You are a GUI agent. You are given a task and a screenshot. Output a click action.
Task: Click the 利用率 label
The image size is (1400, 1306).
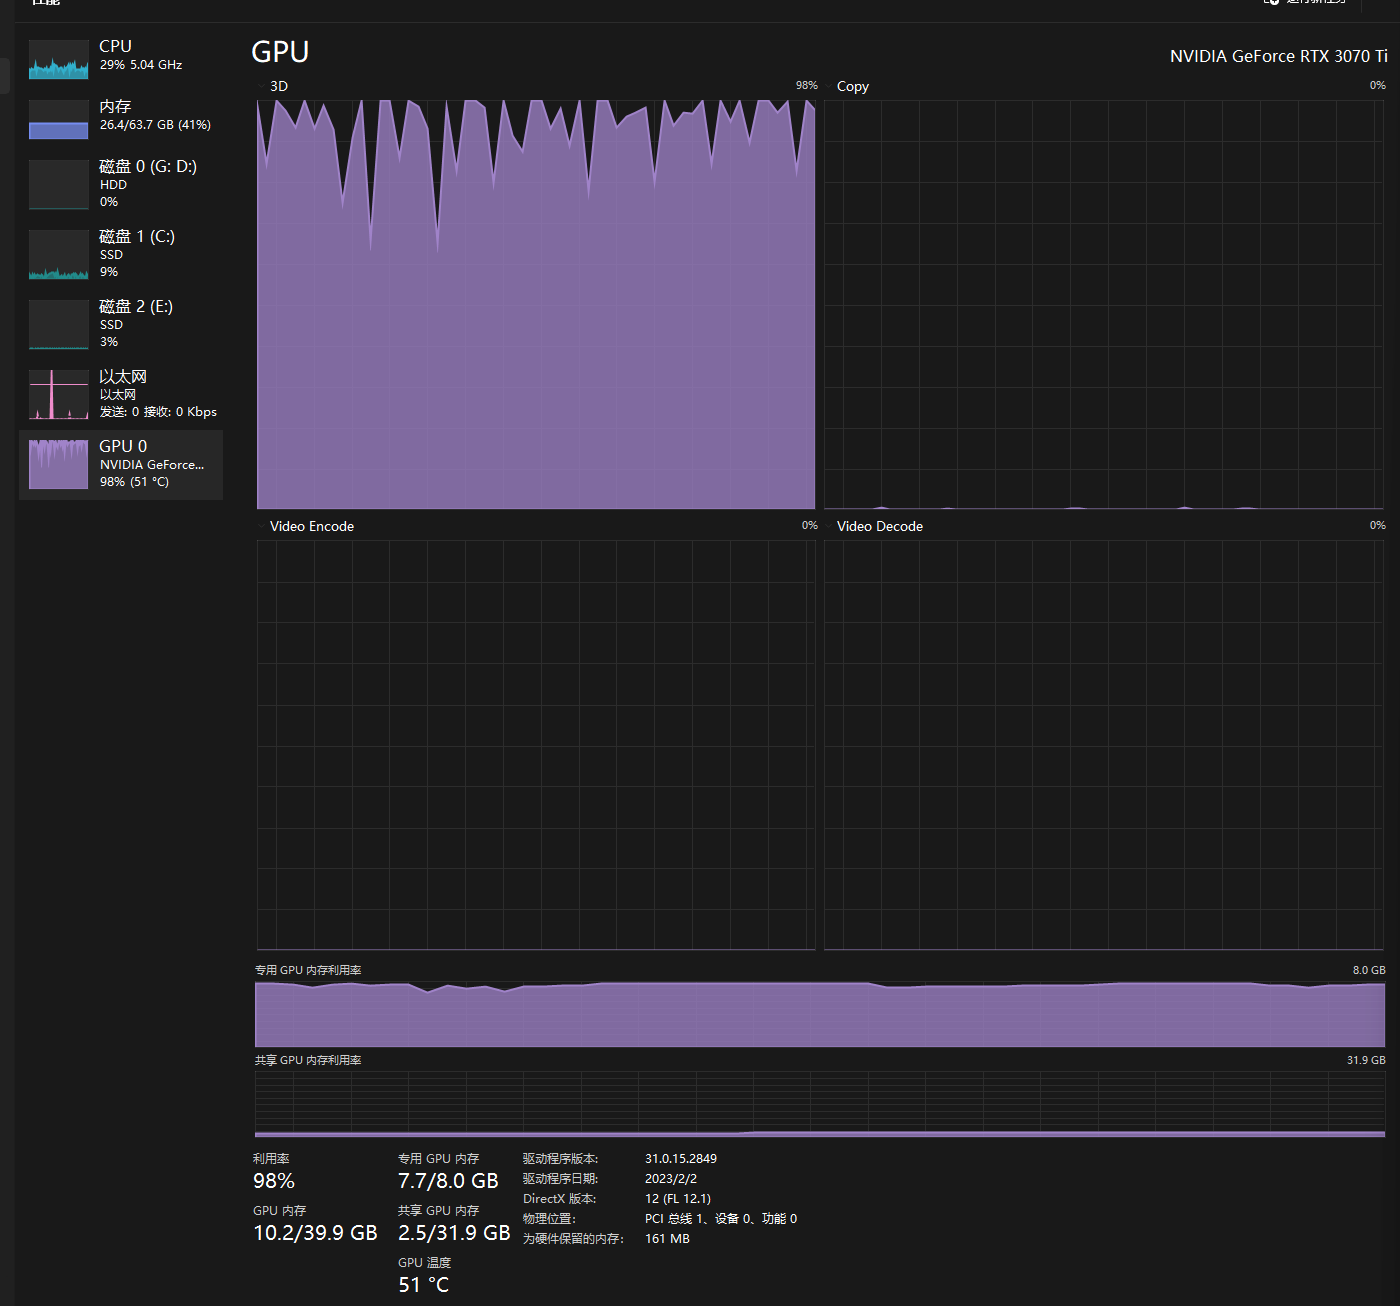tap(271, 1159)
